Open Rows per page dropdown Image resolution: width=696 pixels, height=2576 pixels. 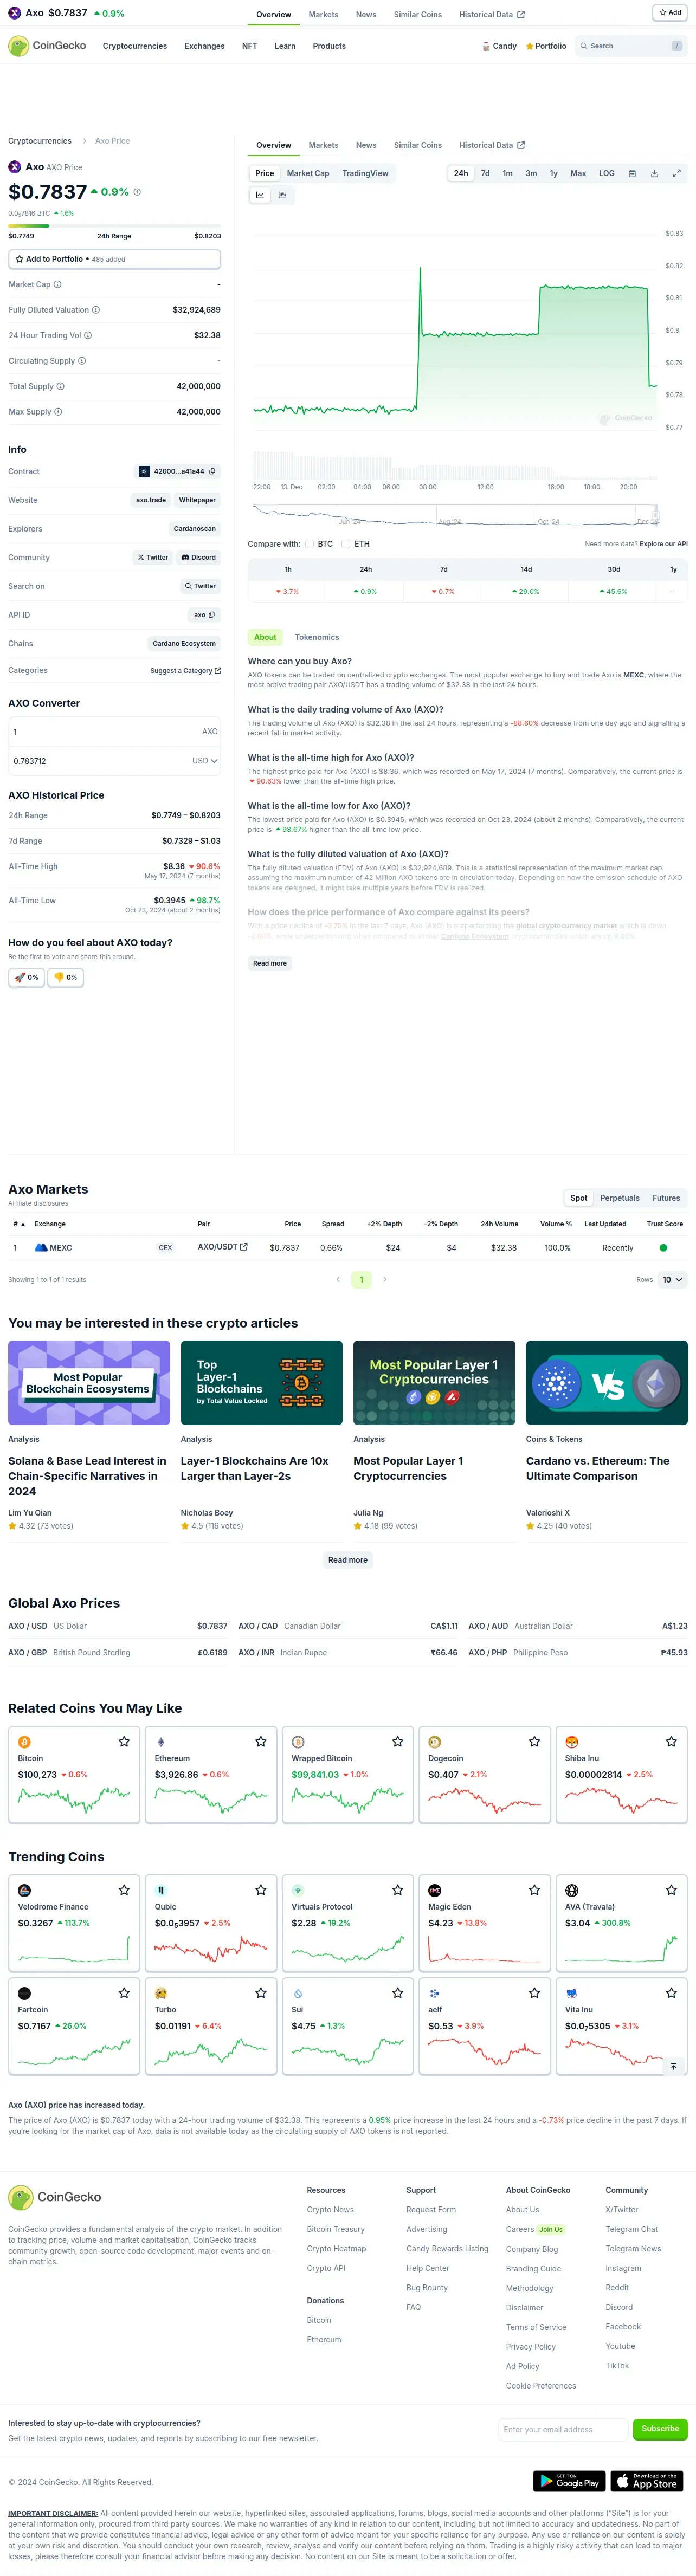coord(672,1279)
